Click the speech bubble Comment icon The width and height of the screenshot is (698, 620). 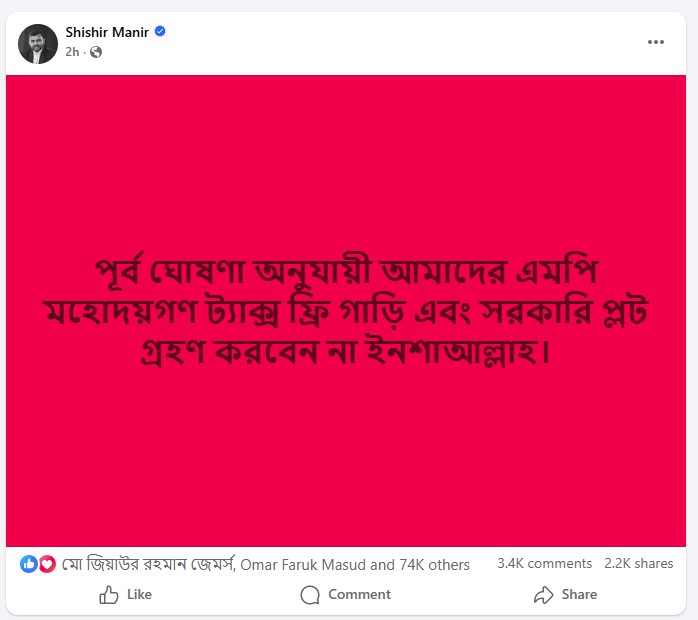point(310,595)
